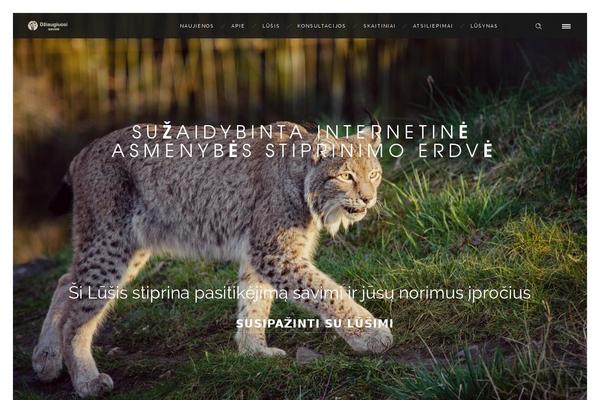Open the hamburger menu icon
Viewport: 600px width, 400px height.
tap(566, 26)
